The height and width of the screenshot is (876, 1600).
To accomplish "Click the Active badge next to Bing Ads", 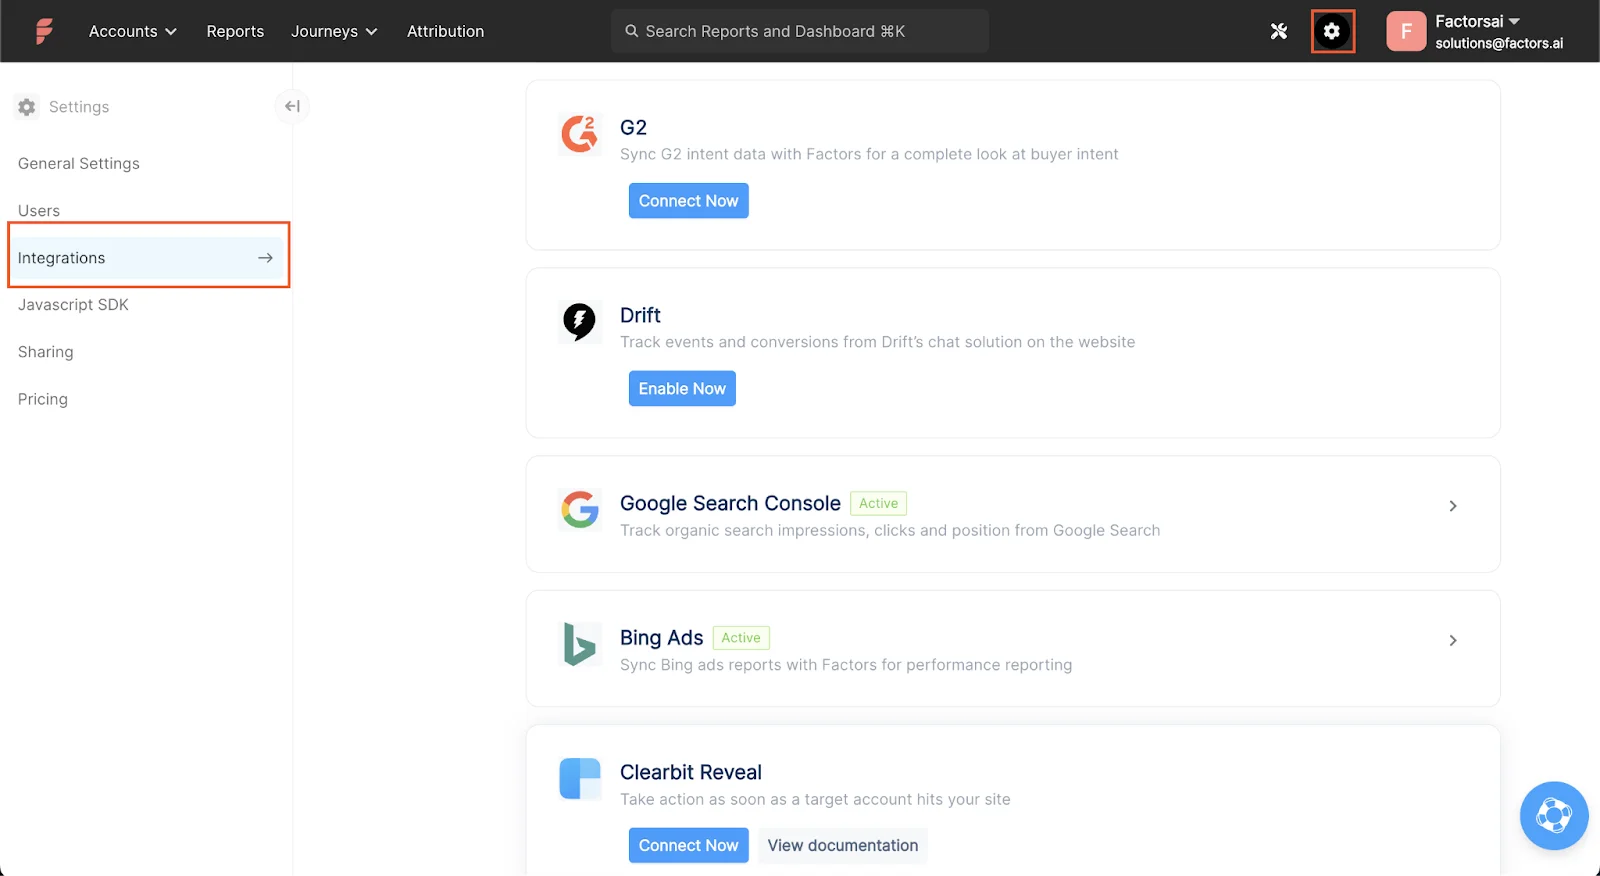I will tap(741, 638).
